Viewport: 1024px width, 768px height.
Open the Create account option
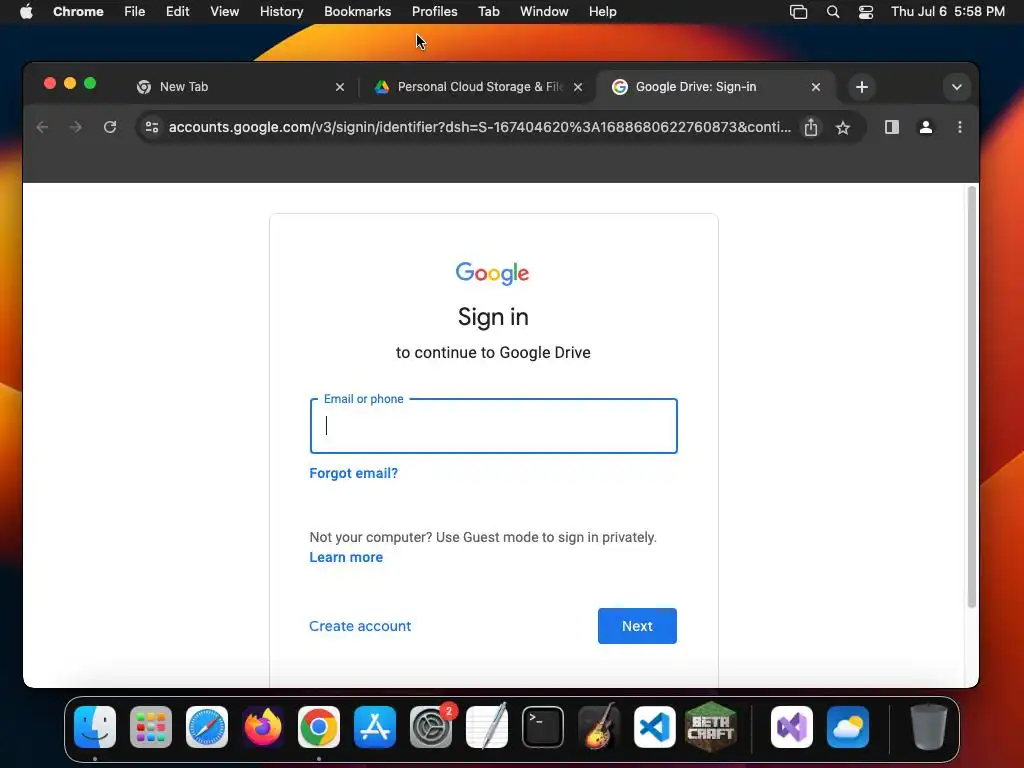[x=360, y=626]
